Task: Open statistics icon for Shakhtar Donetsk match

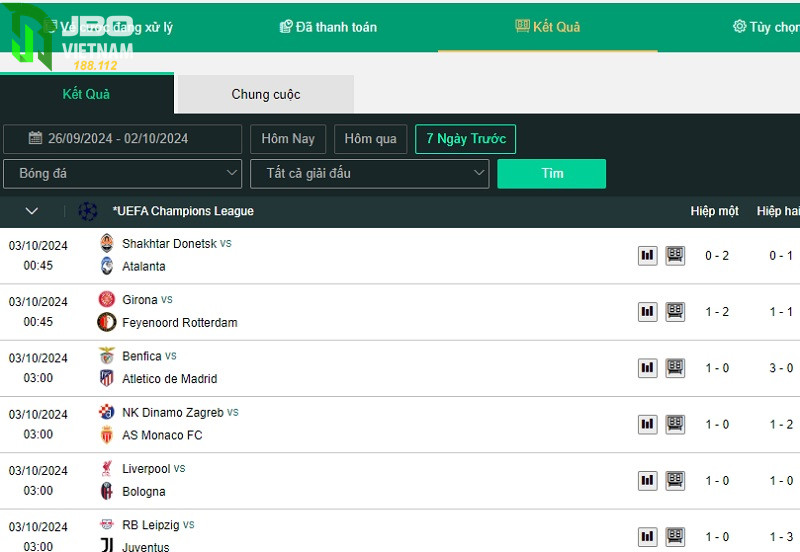Action: pyautogui.click(x=647, y=256)
